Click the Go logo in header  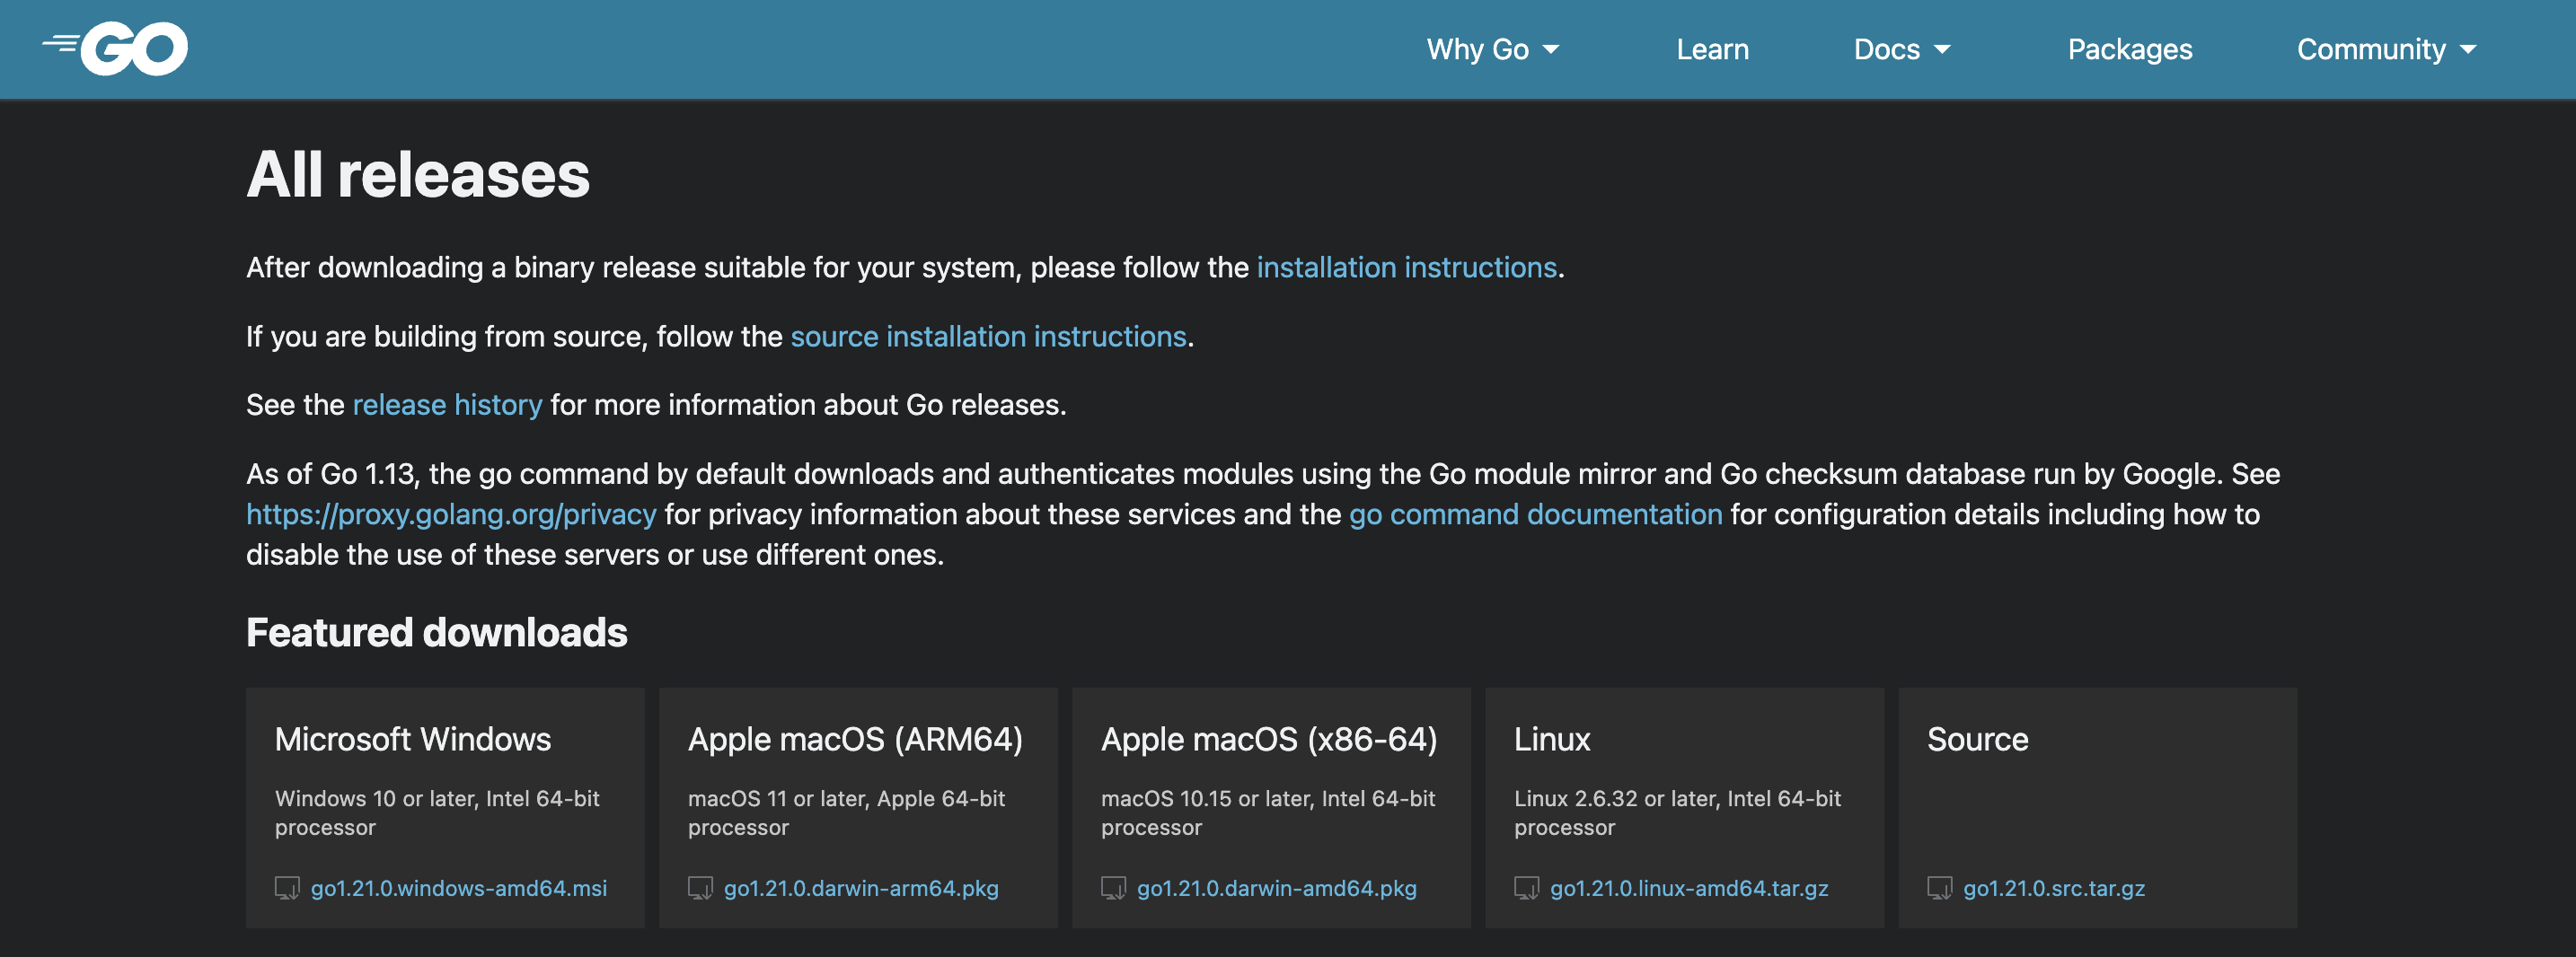[x=115, y=48]
